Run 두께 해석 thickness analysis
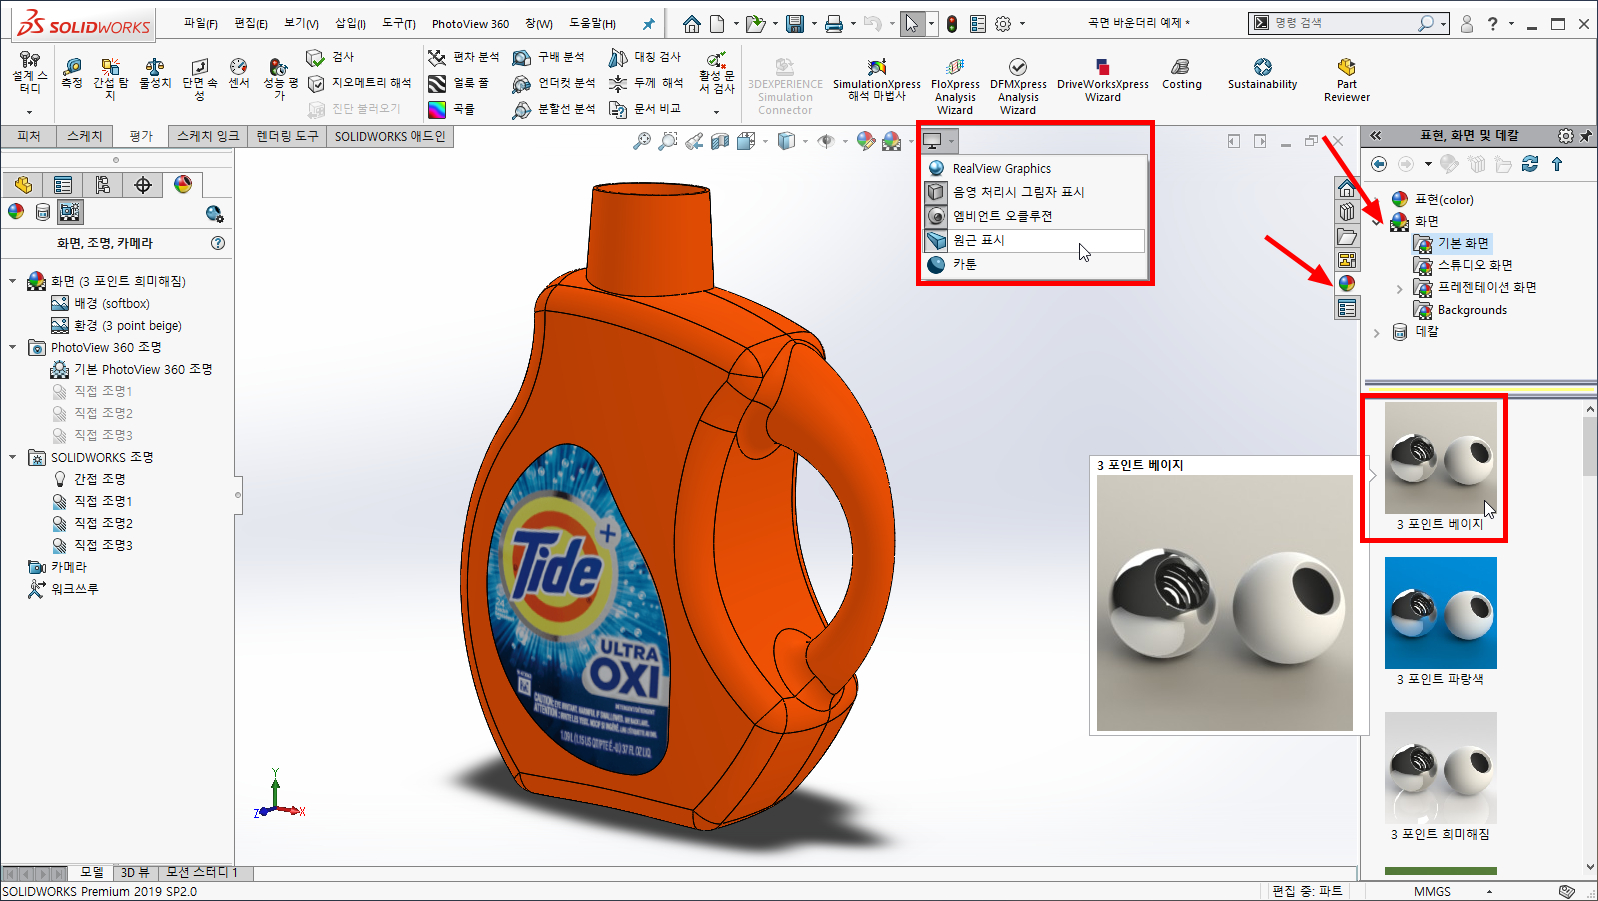The height and width of the screenshot is (901, 1598). point(646,83)
